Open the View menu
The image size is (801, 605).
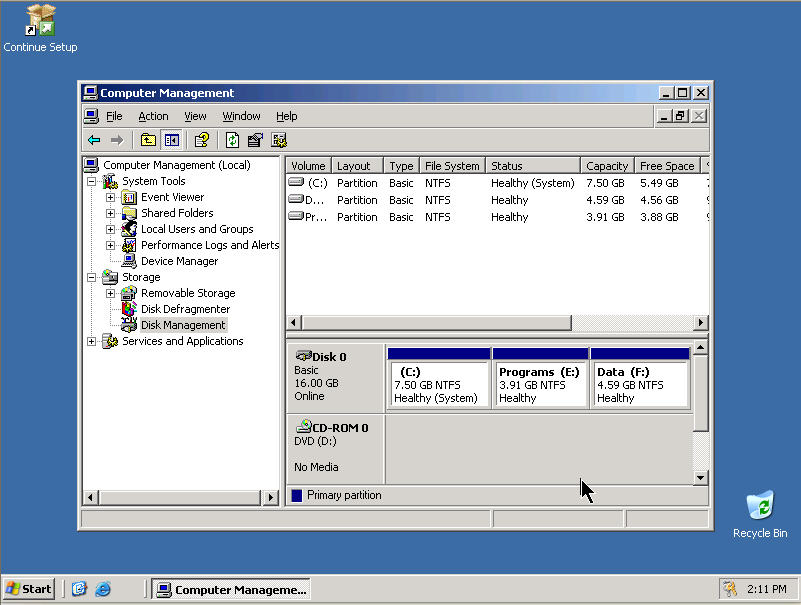[x=195, y=117]
